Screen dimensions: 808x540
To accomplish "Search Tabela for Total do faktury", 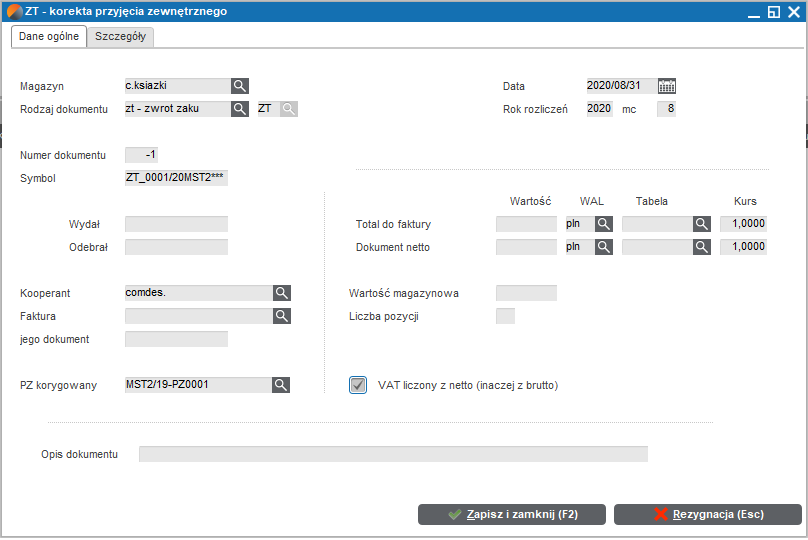I will [x=701, y=224].
